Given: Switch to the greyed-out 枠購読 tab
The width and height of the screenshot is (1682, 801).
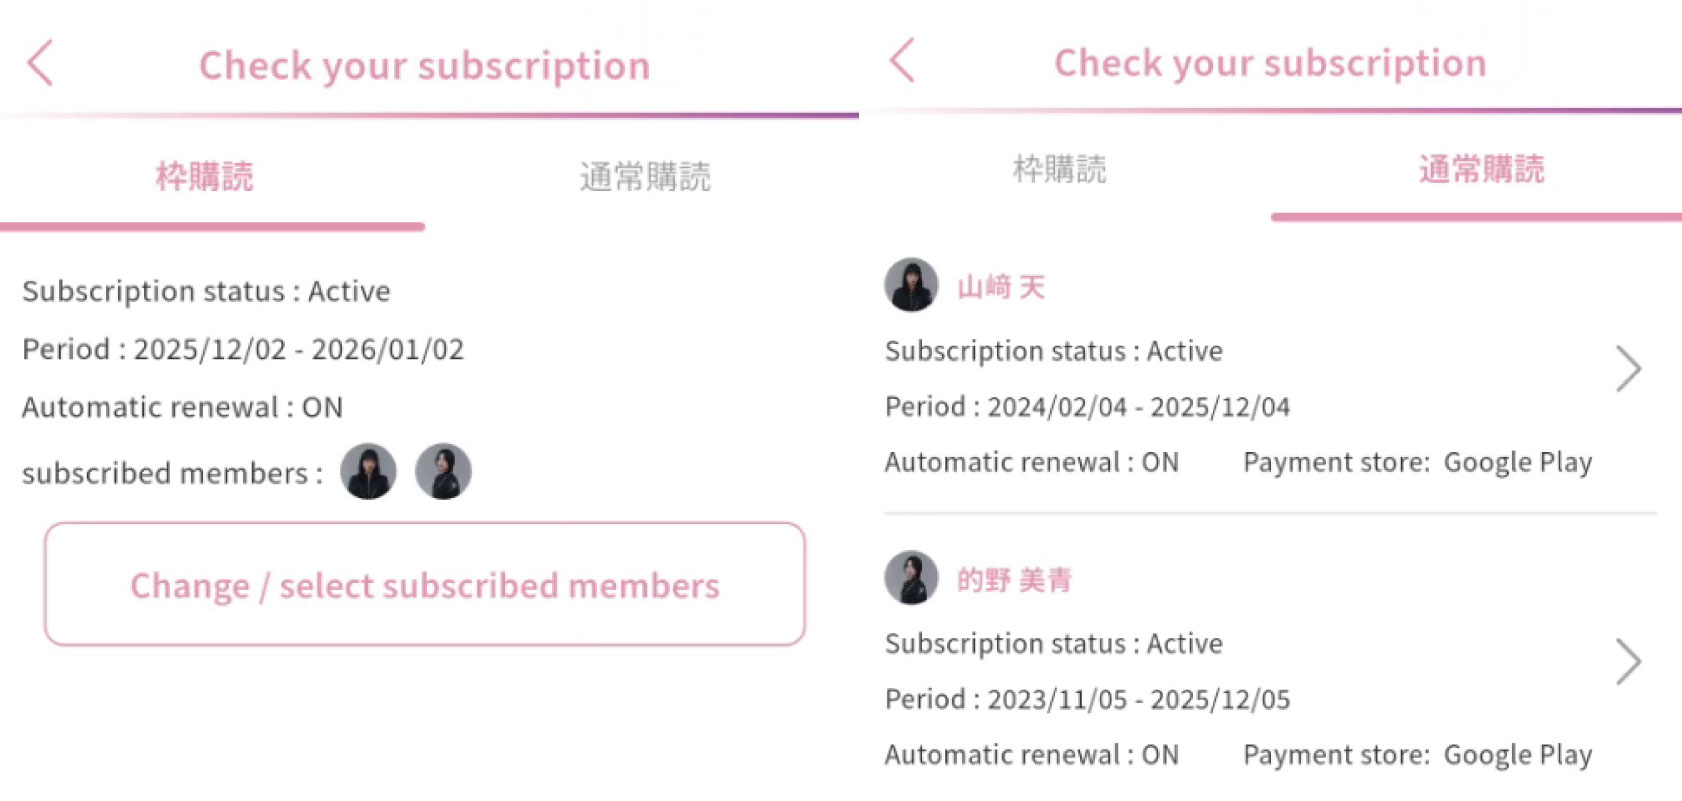Looking at the screenshot, I should 1060,169.
